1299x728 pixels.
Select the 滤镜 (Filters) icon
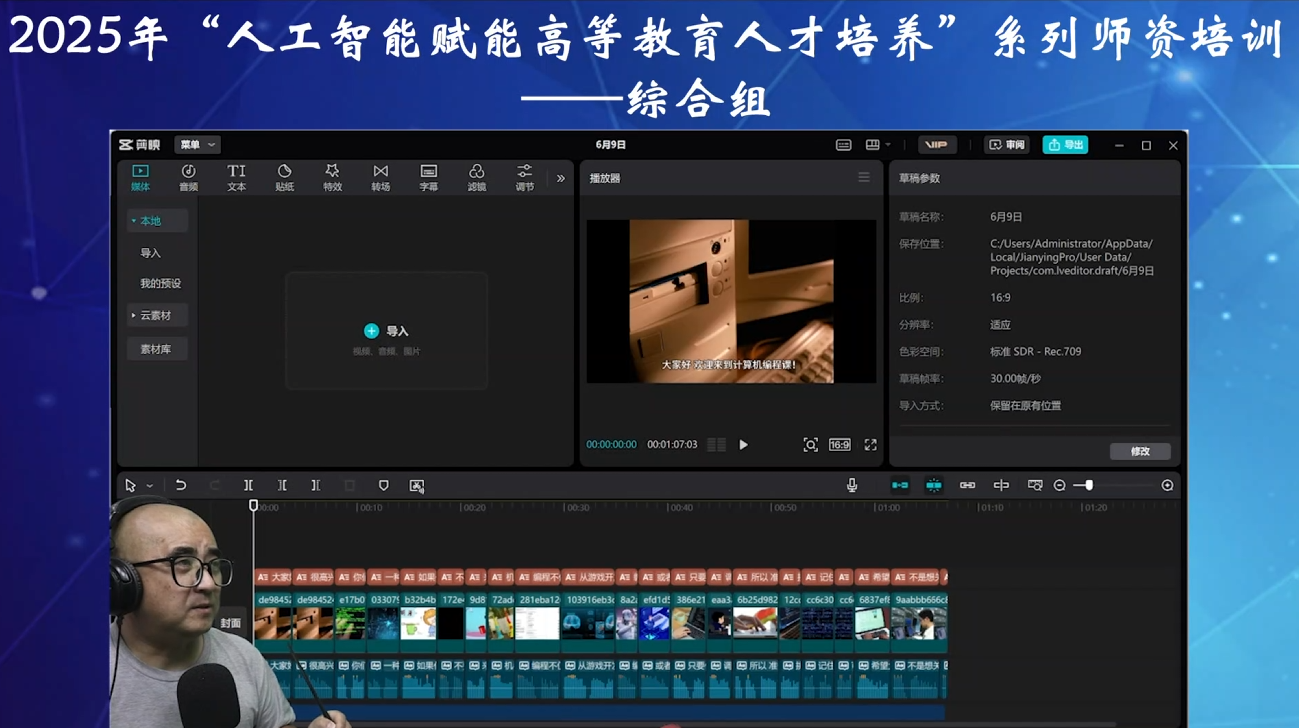(476, 176)
